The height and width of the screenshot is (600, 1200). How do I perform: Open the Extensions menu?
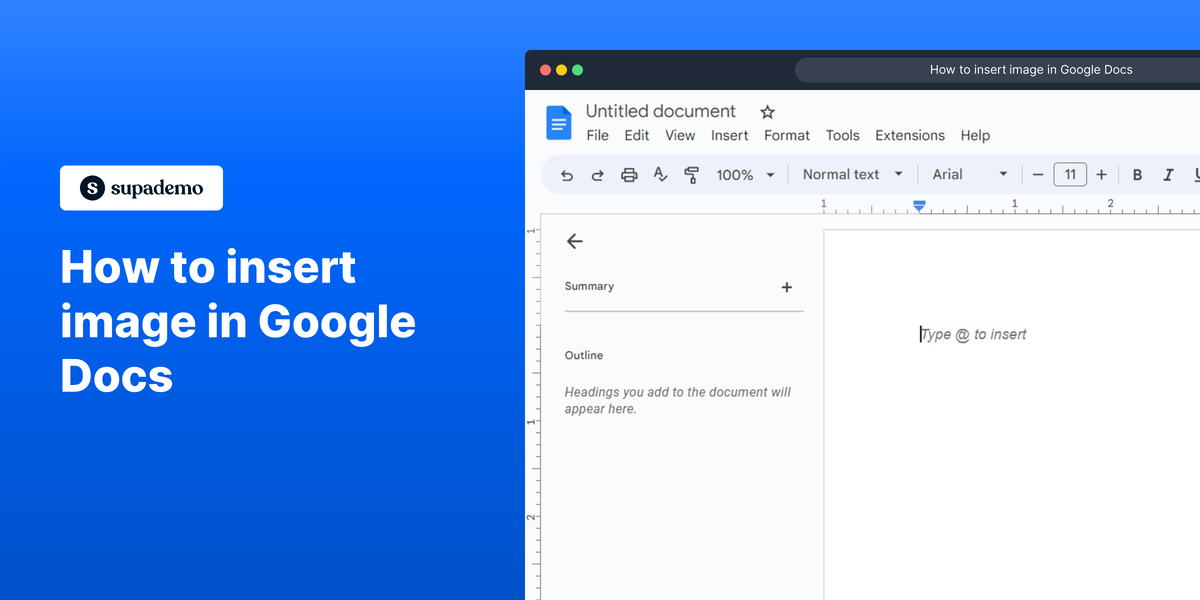pos(909,135)
